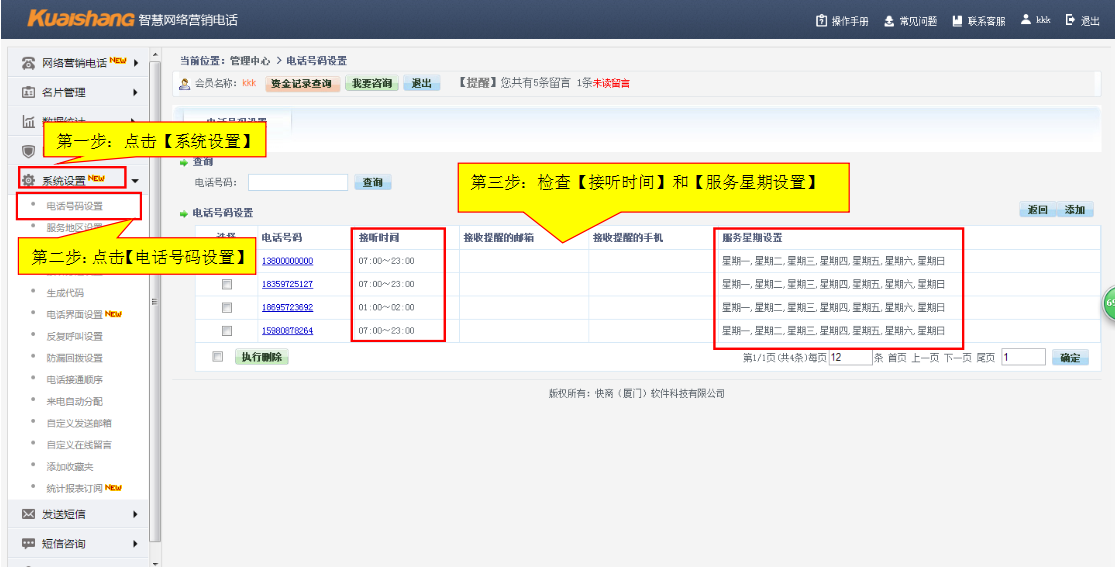
Task: Check the select-all box beside 执行删除
Action: point(218,356)
